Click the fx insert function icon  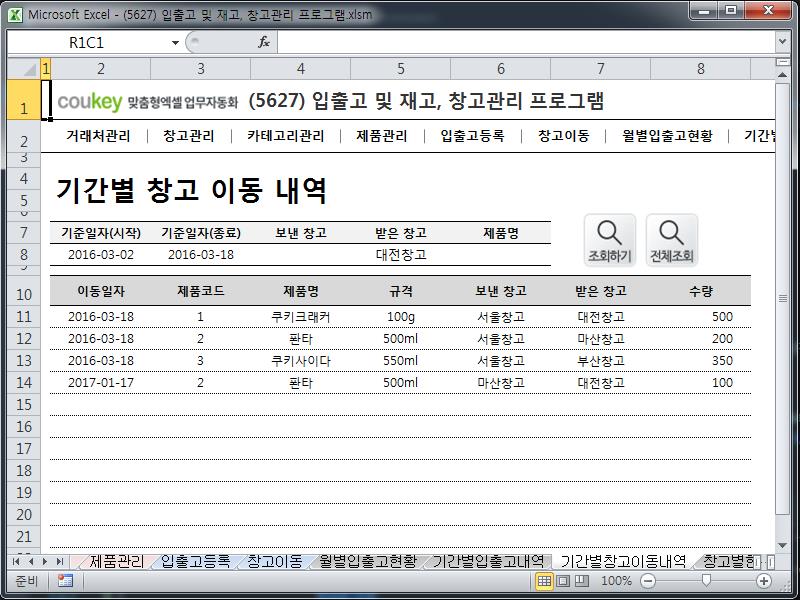(x=264, y=42)
